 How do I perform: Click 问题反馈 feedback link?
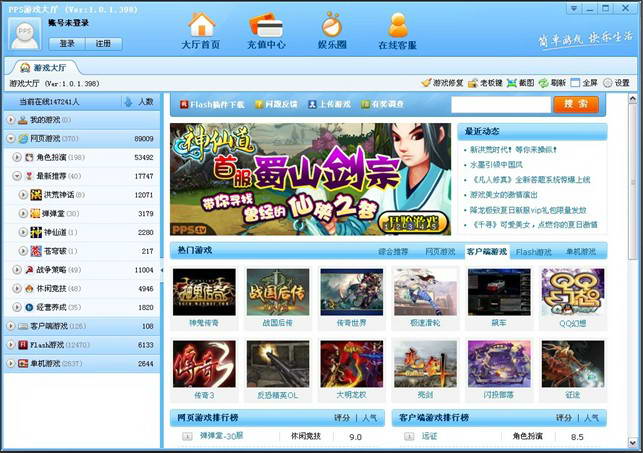click(276, 105)
